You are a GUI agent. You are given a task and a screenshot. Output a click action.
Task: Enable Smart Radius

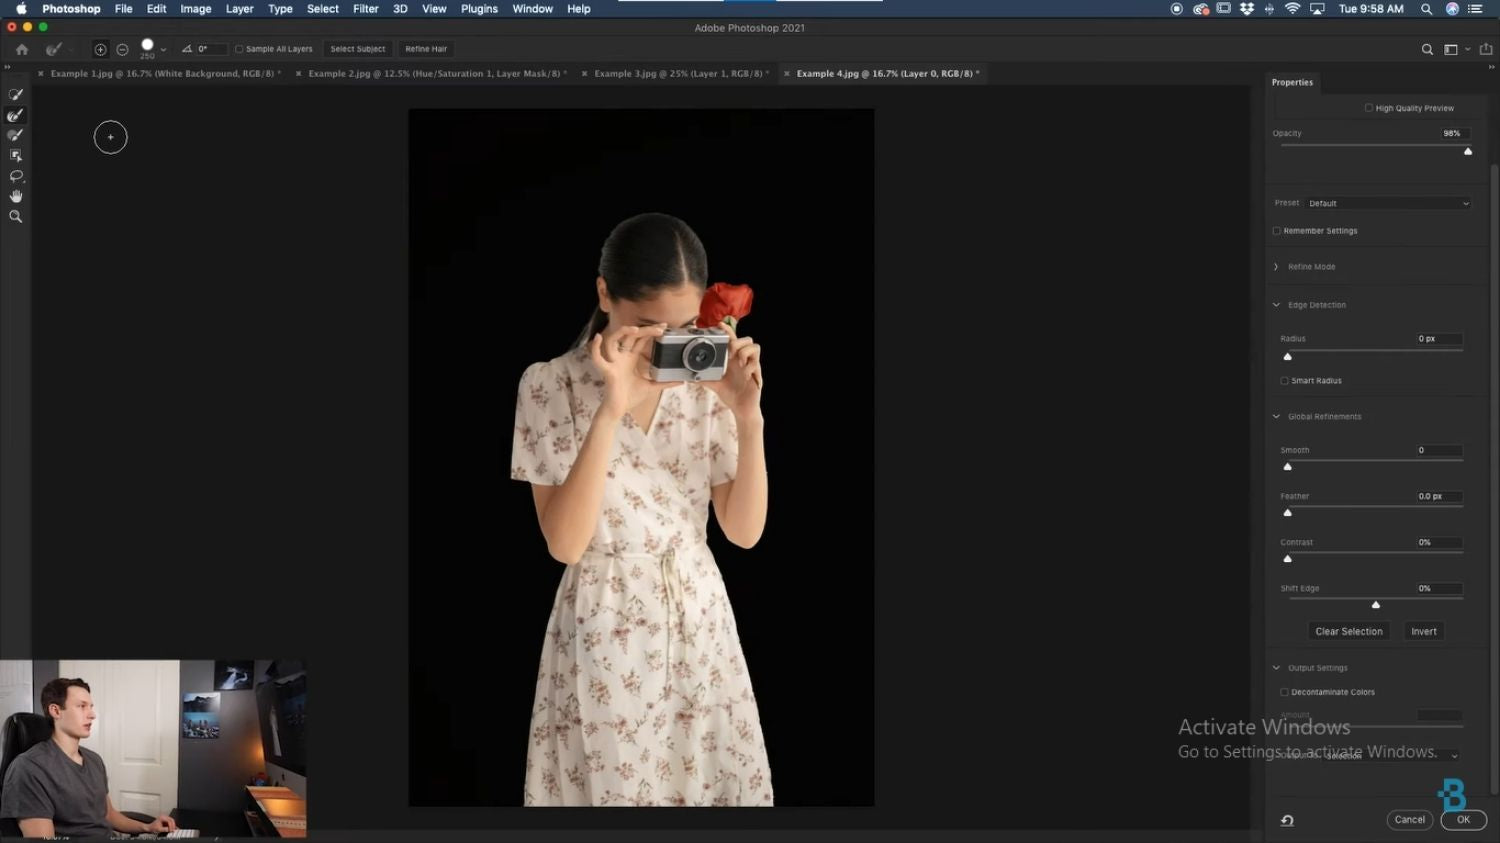pyautogui.click(x=1284, y=380)
